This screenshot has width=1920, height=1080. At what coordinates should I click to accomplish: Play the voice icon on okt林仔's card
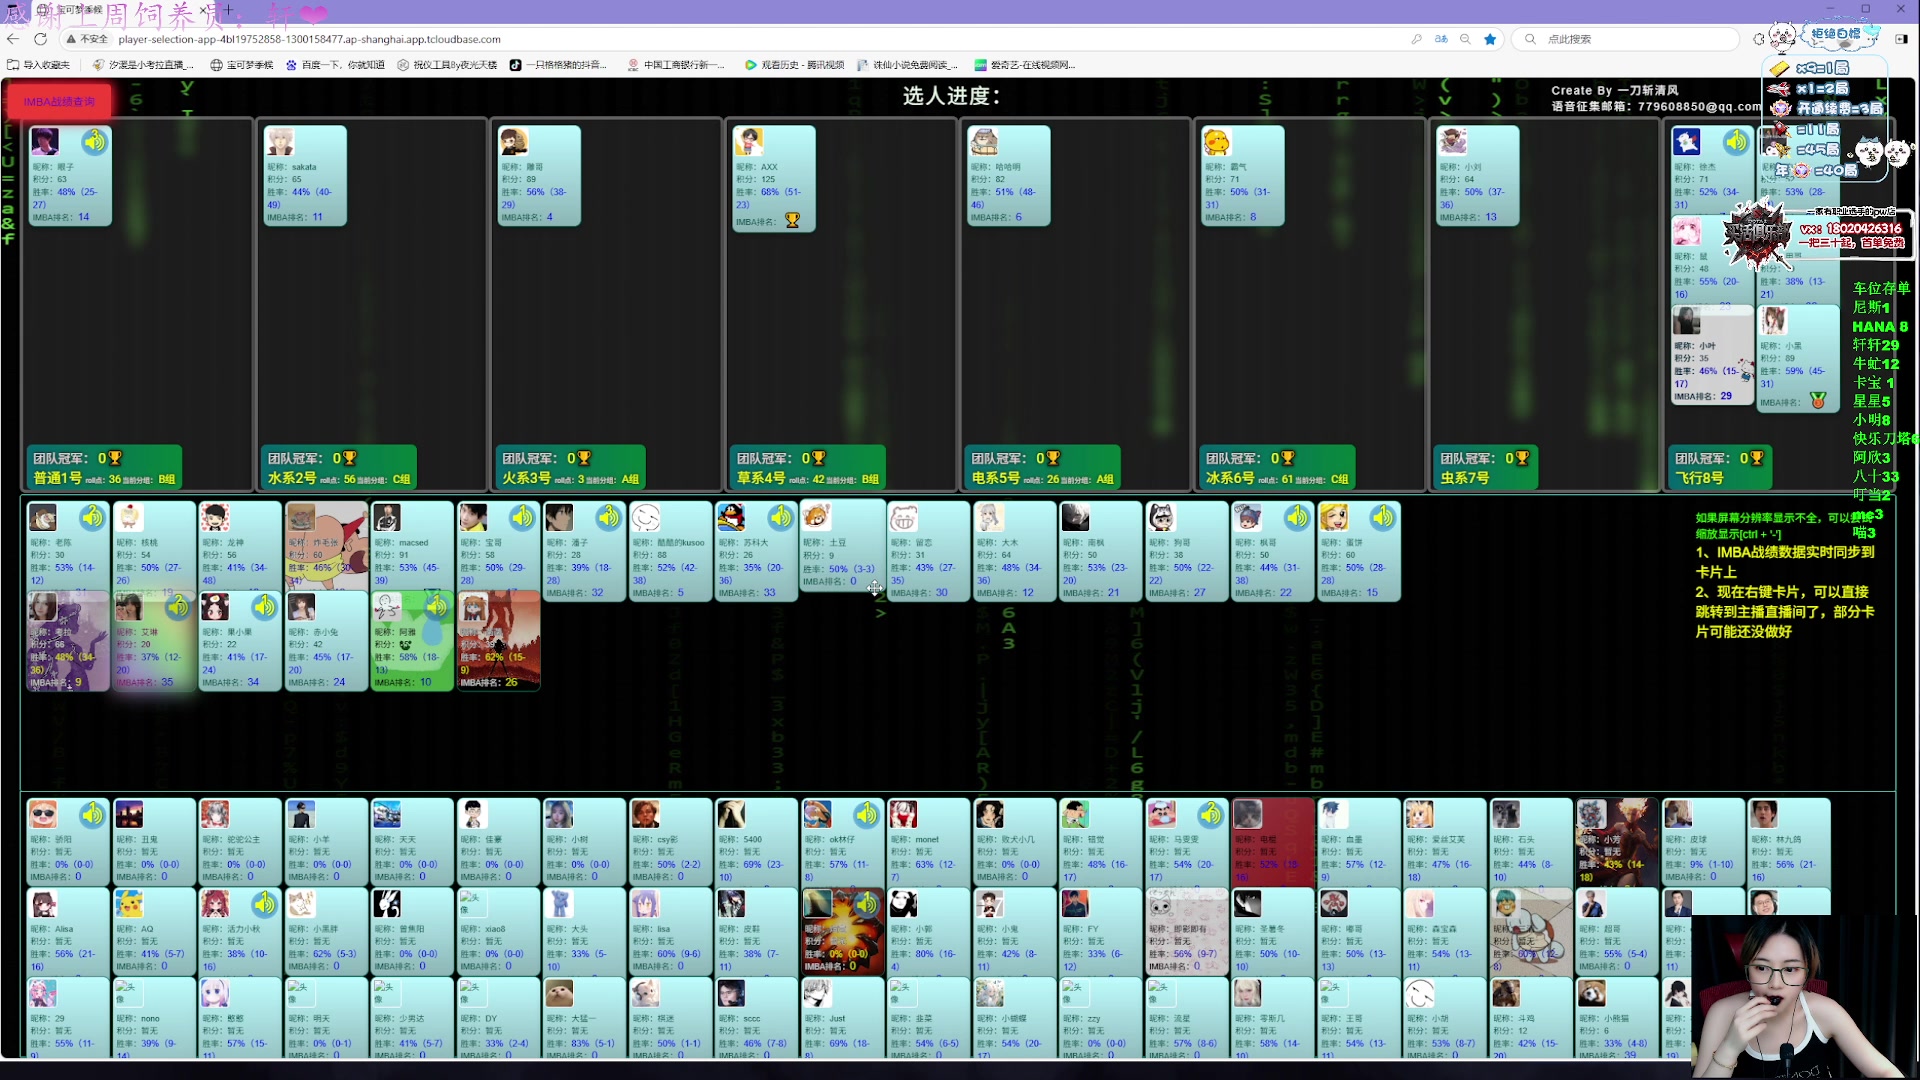[867, 815]
